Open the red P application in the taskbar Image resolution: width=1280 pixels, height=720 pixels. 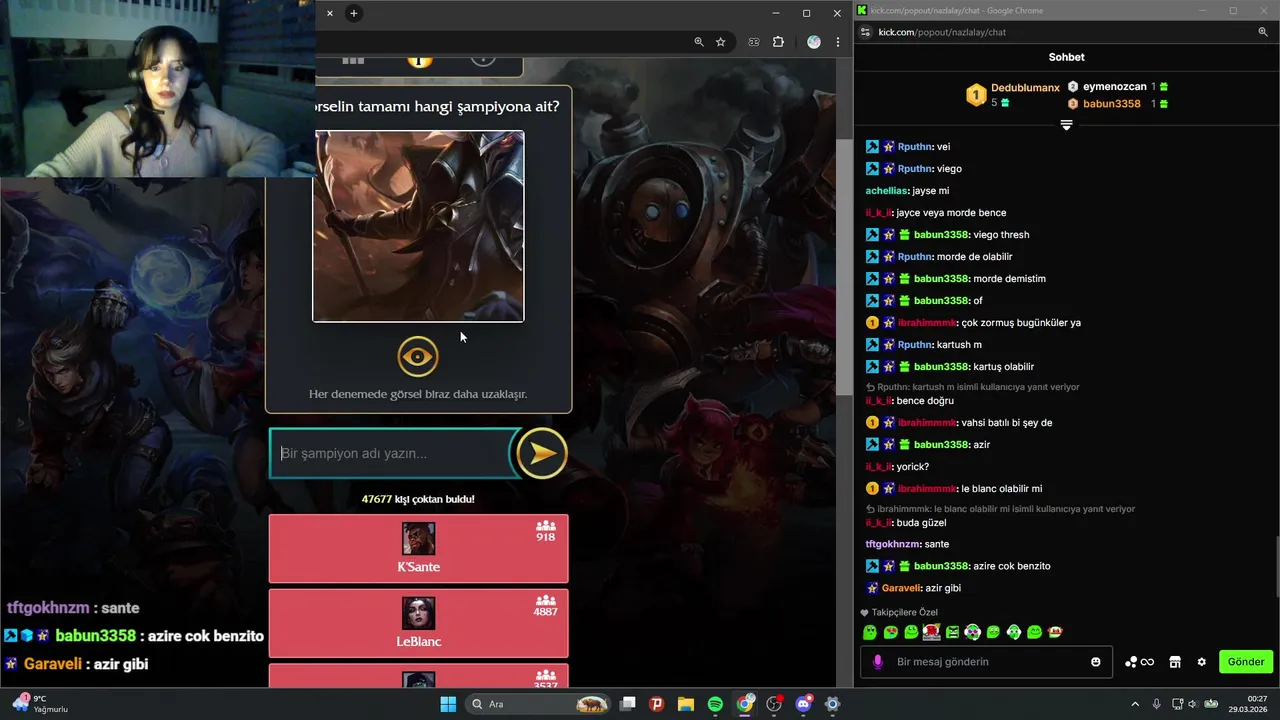[657, 704]
